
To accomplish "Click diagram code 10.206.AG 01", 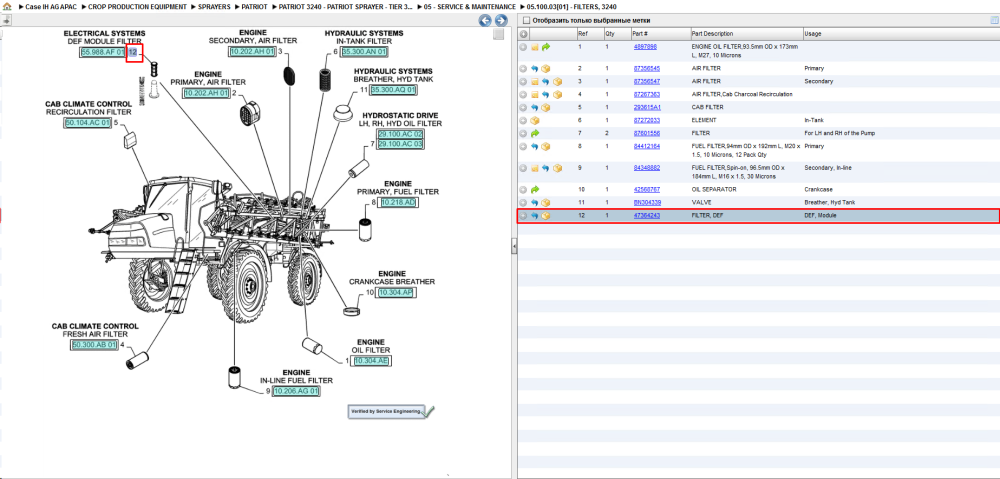I will tap(296, 391).
